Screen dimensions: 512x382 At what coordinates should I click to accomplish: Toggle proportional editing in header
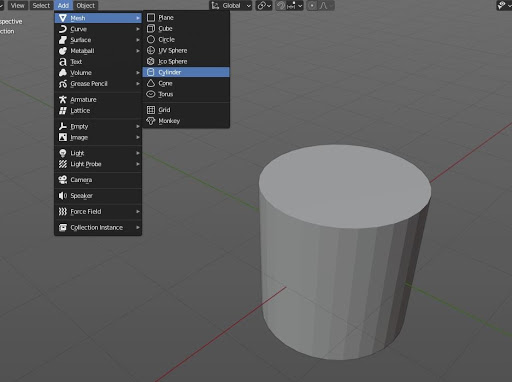[312, 6]
